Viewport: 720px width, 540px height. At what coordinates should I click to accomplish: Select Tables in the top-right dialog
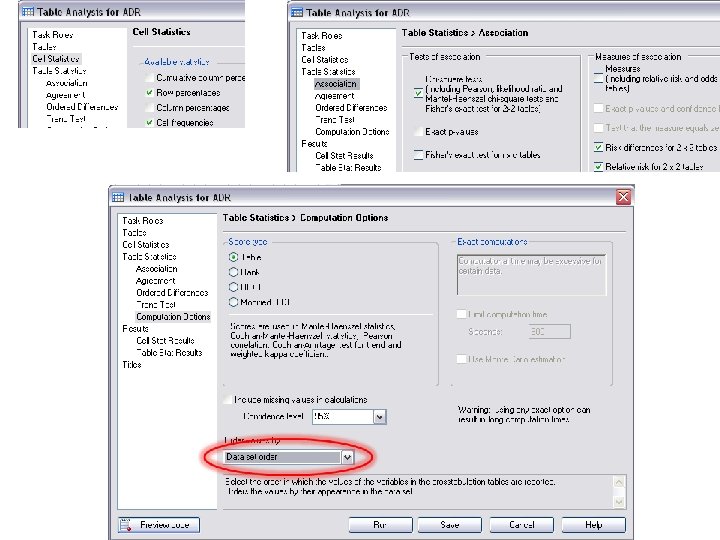coord(313,48)
